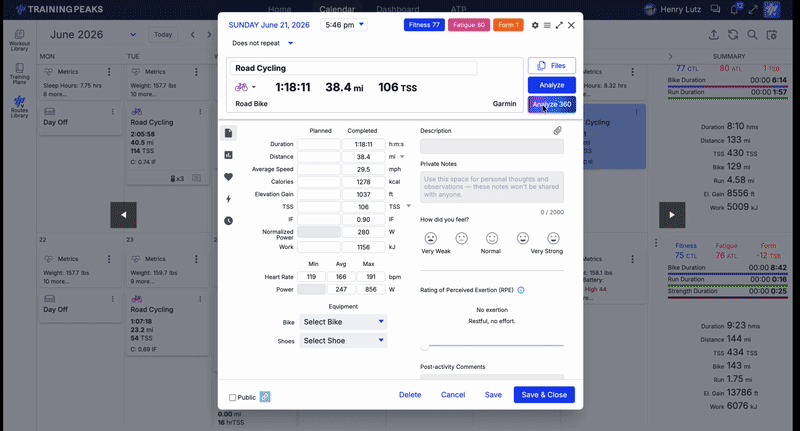Open the power lightning bolt section
Screen dimensions: 800x431
tap(228, 199)
